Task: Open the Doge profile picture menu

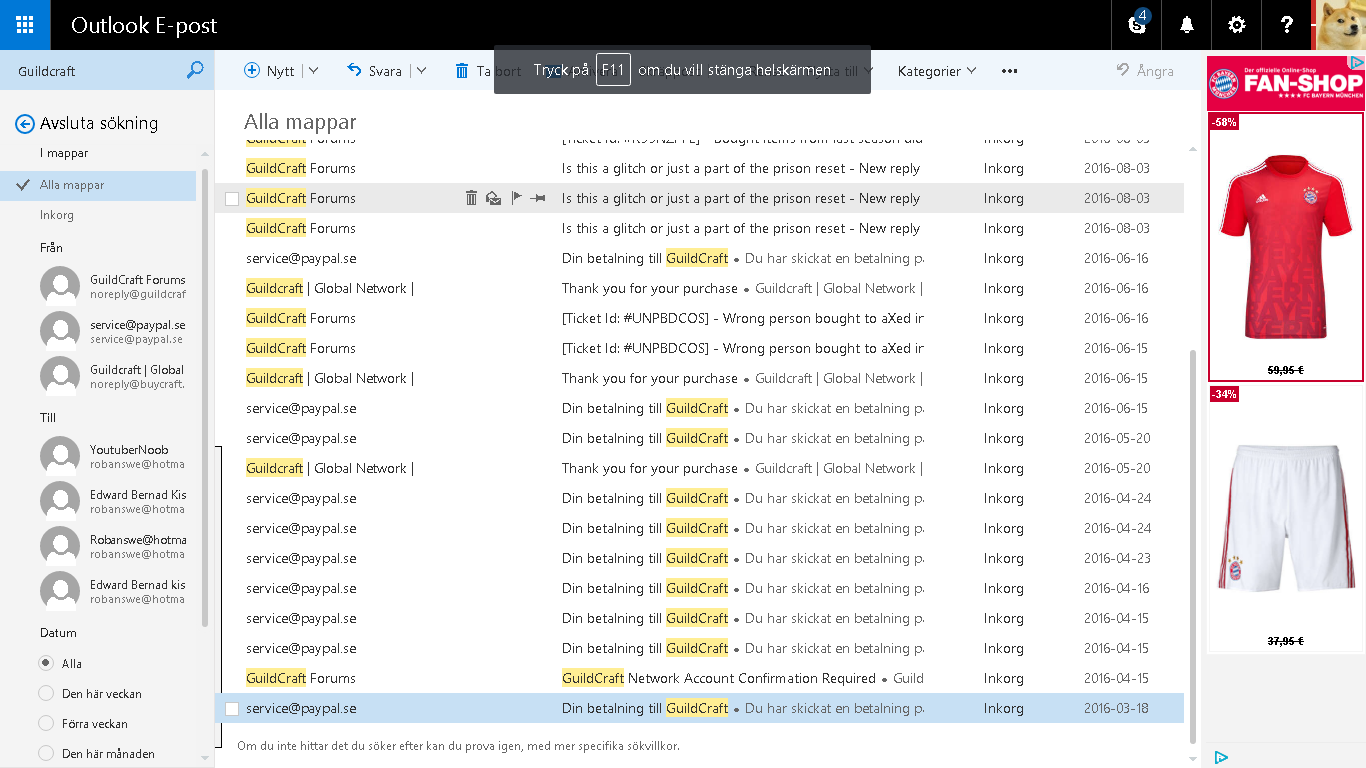Action: click(1339, 25)
